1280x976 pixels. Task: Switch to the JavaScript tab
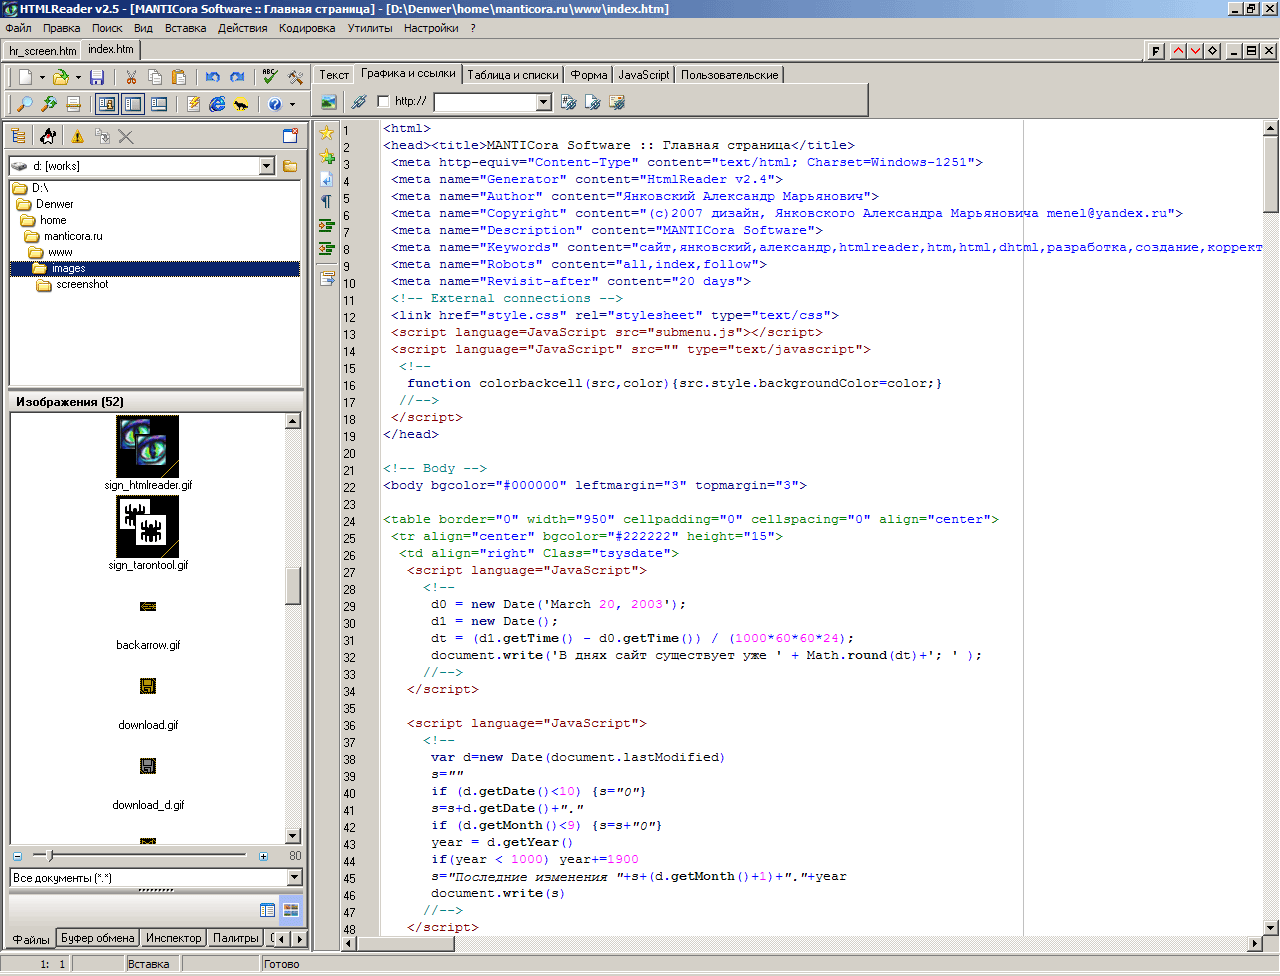[644, 75]
